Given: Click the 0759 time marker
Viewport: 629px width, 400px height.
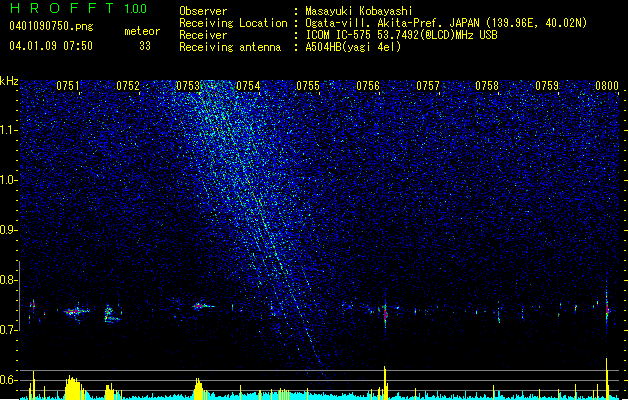Looking at the screenshot, I should tap(547, 86).
